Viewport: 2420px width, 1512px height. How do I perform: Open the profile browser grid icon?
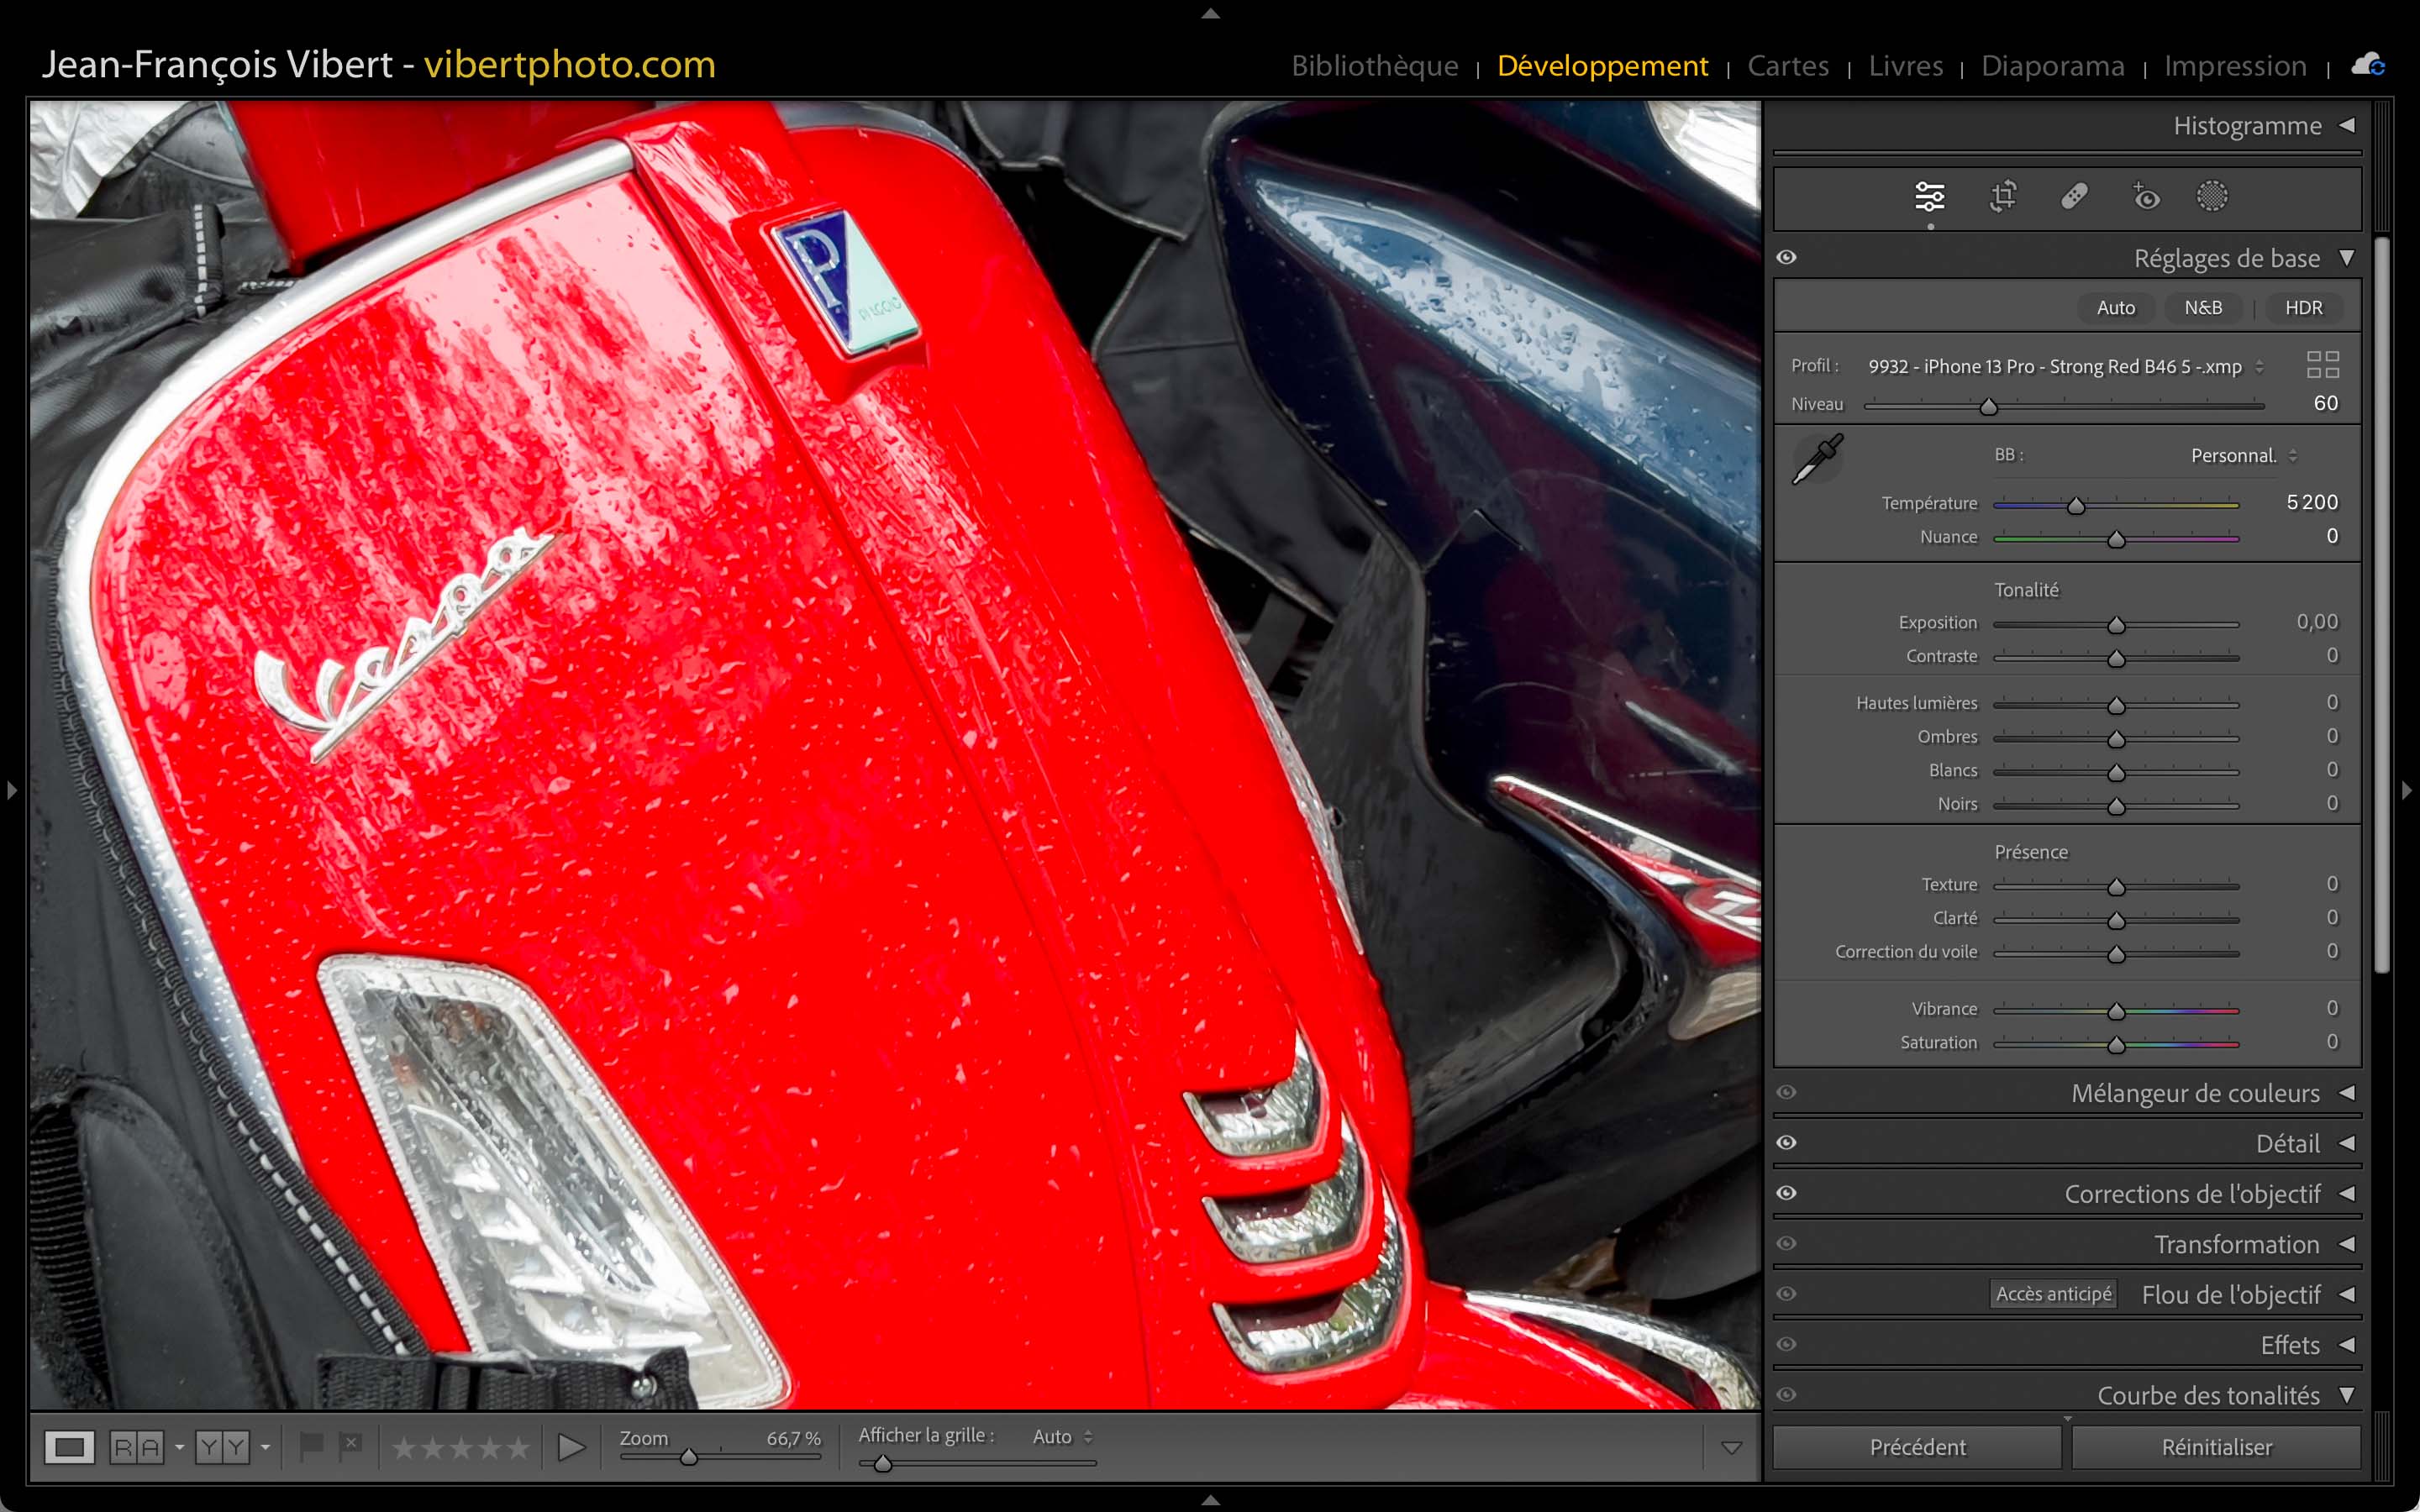[x=2322, y=365]
